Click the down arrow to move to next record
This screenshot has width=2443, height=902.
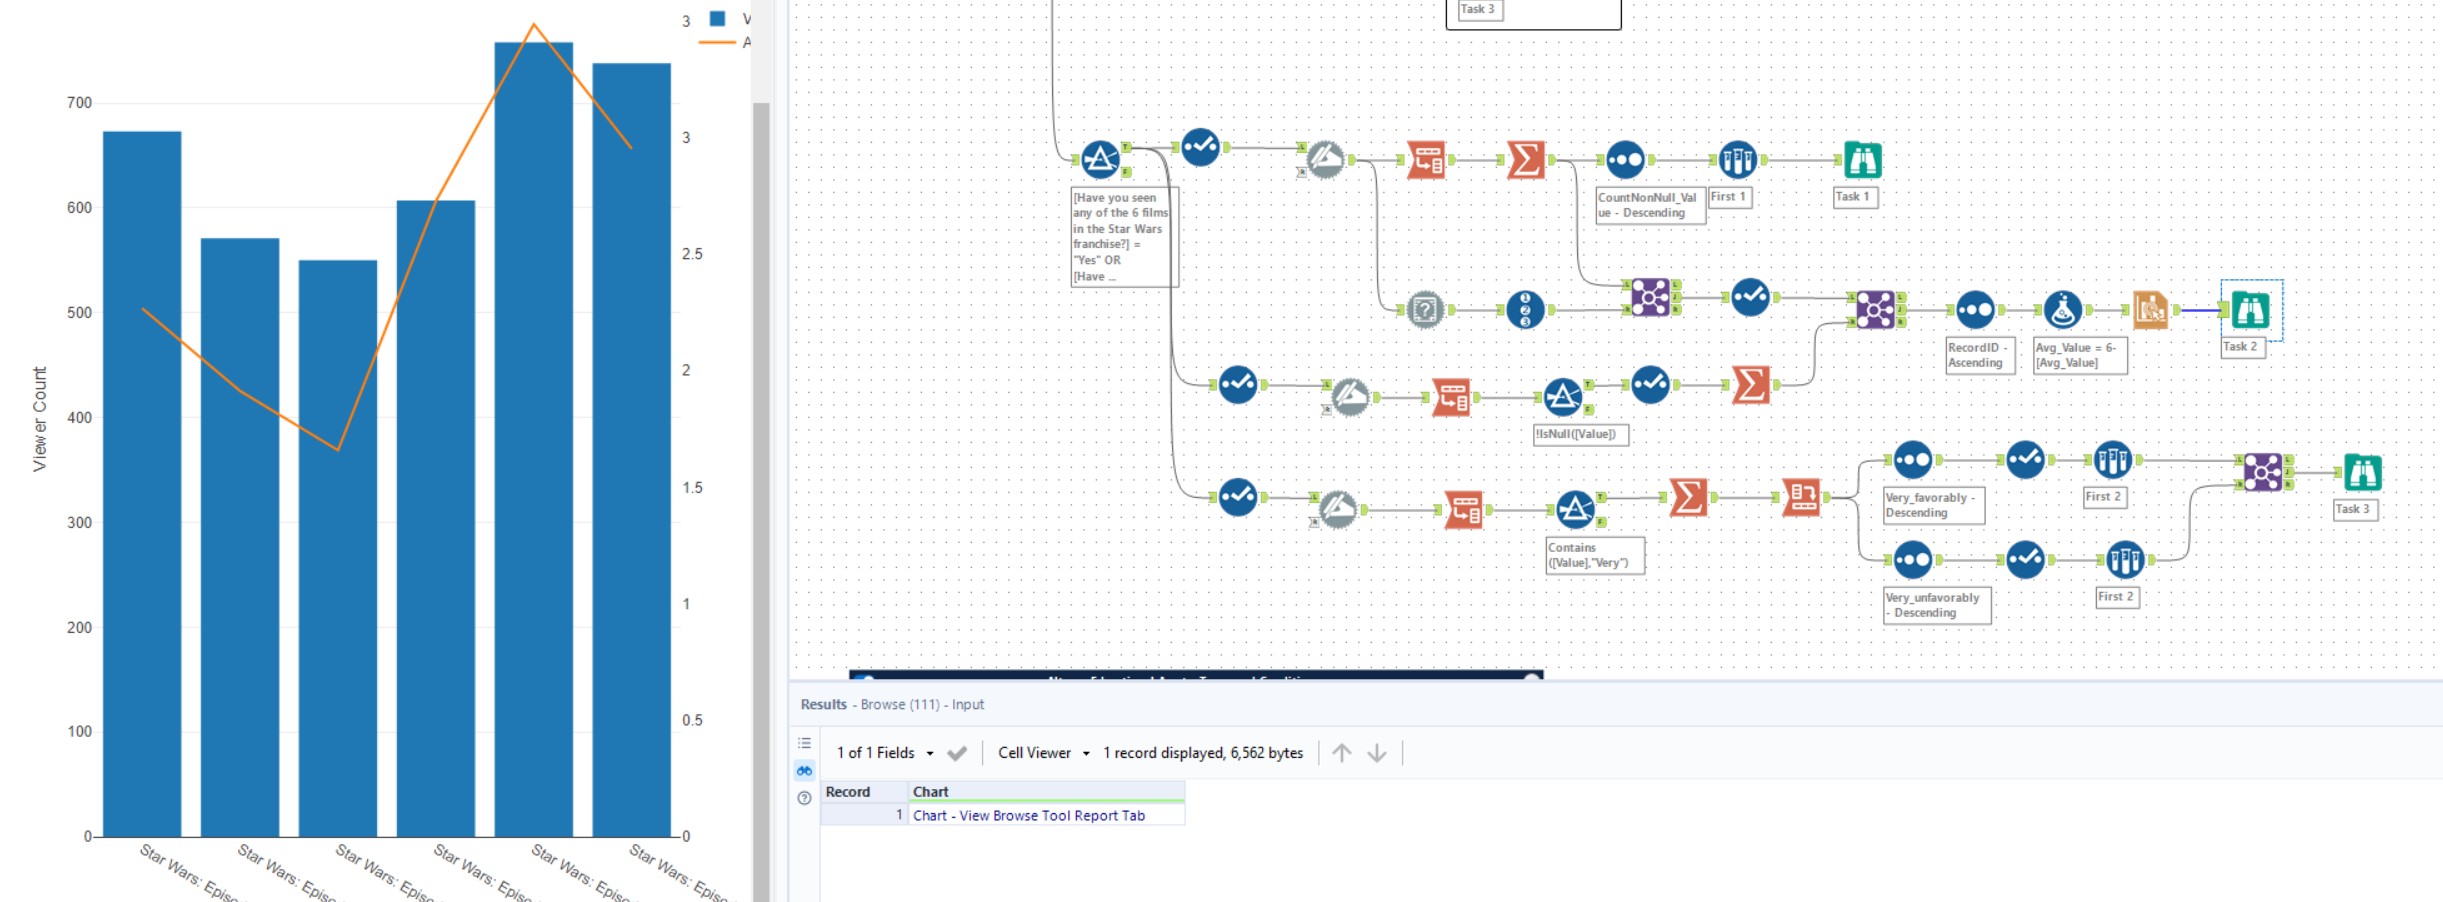point(1379,752)
